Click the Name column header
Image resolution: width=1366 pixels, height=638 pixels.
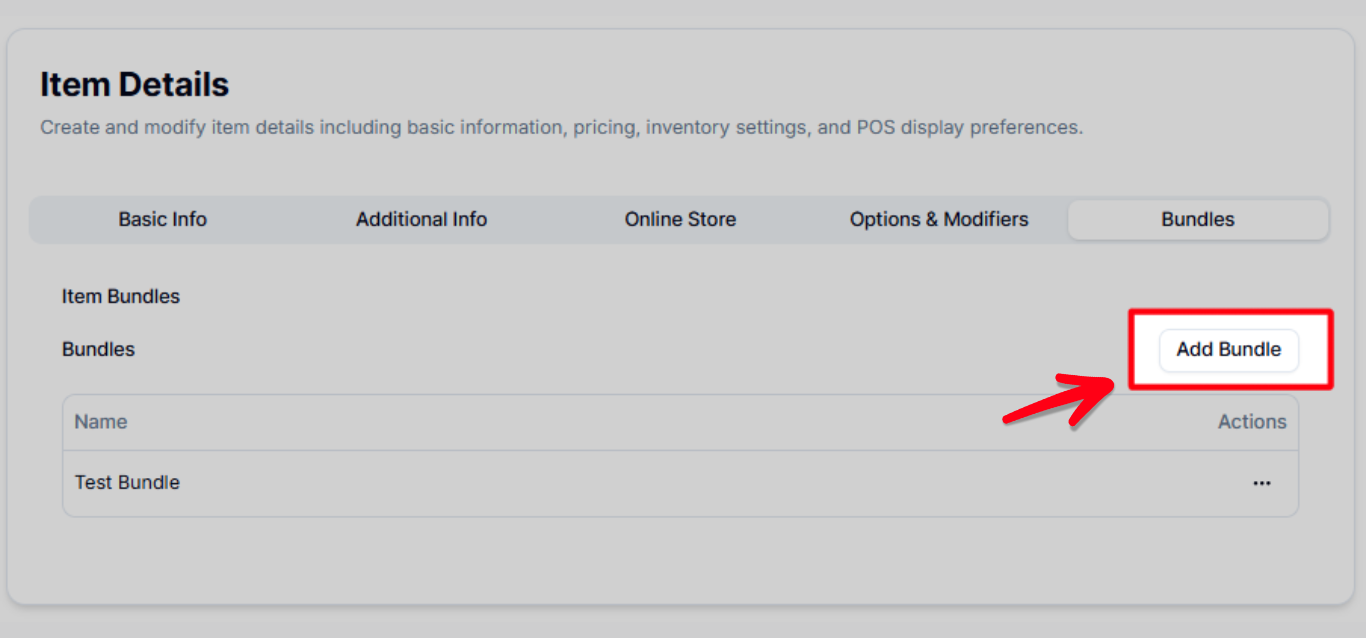tap(101, 422)
